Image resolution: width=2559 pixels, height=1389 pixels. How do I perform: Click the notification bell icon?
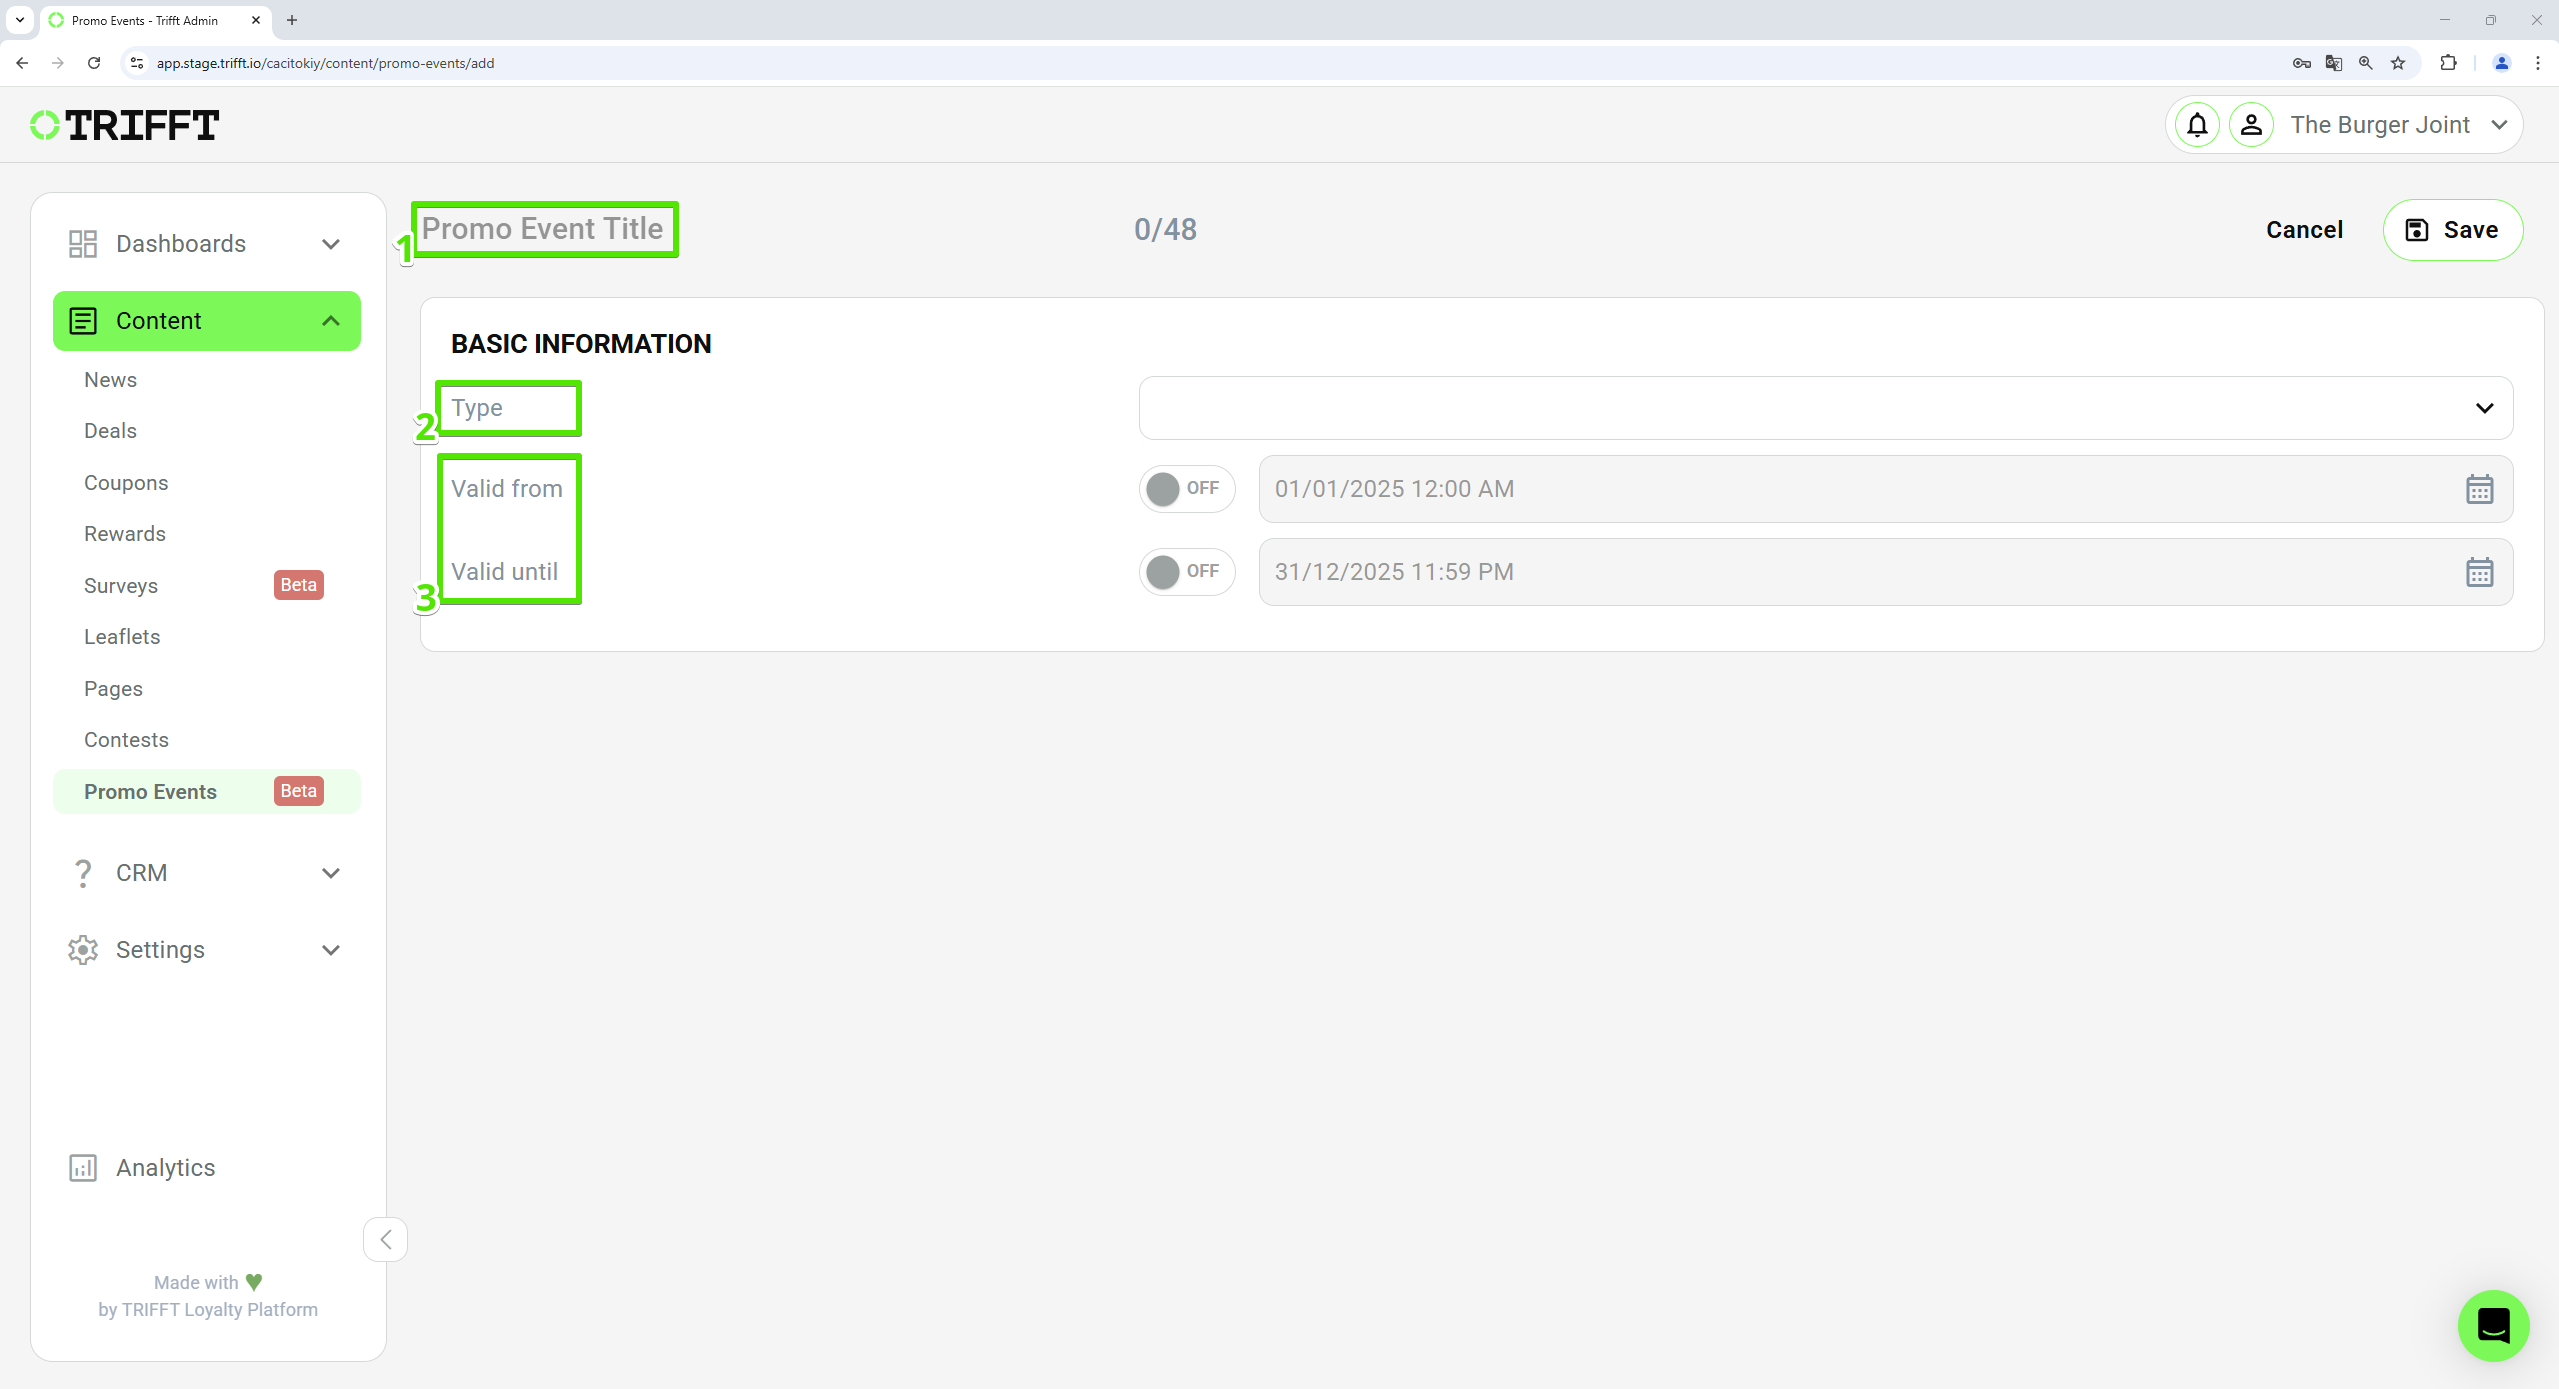click(2196, 125)
